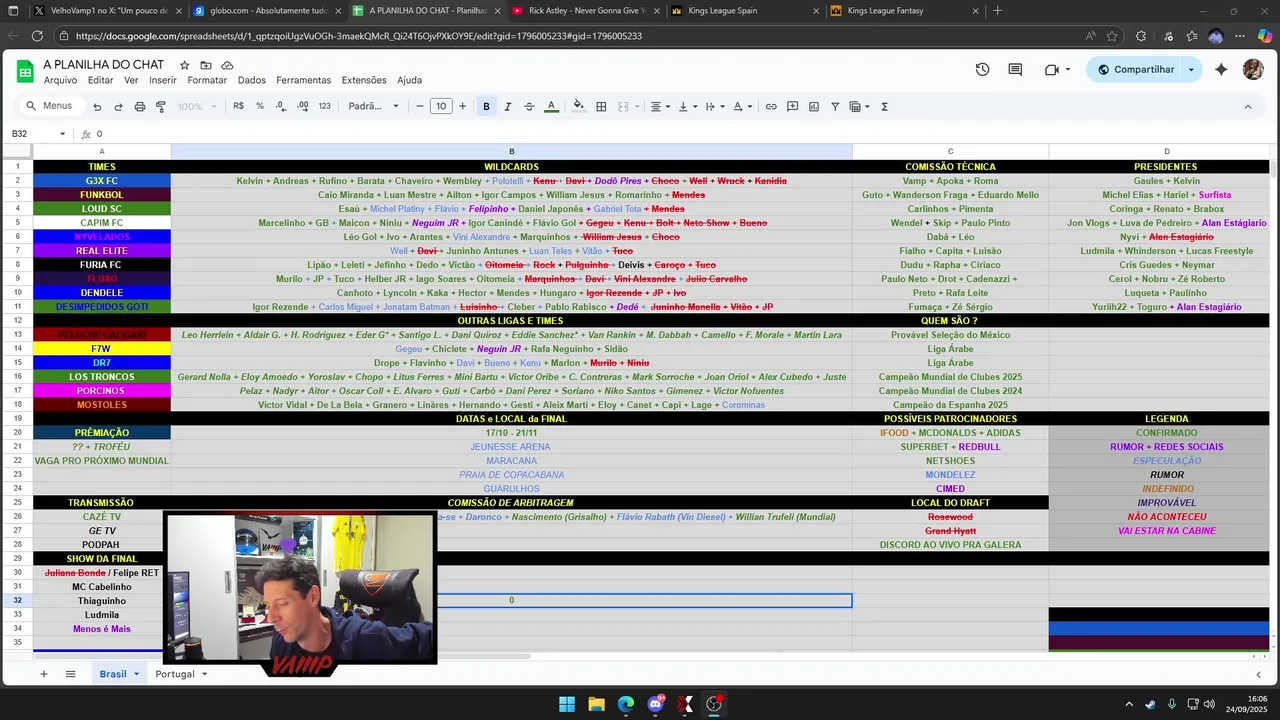
Task: Print the spreadsheet
Action: click(139, 106)
